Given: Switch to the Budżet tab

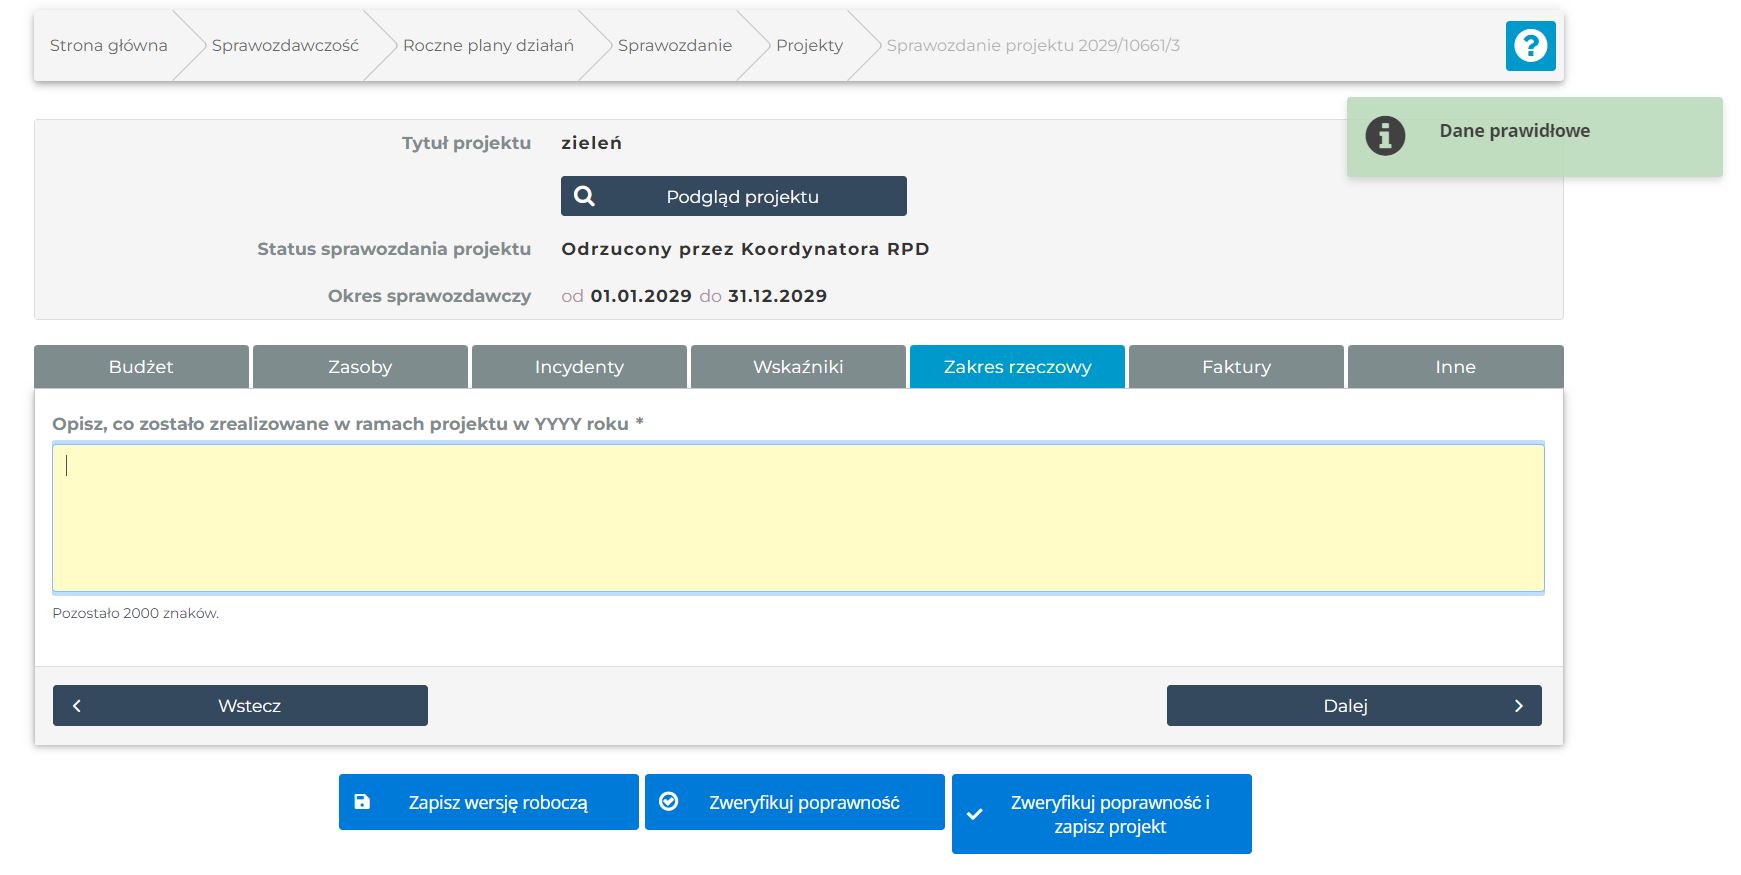Looking at the screenshot, I should 141,367.
